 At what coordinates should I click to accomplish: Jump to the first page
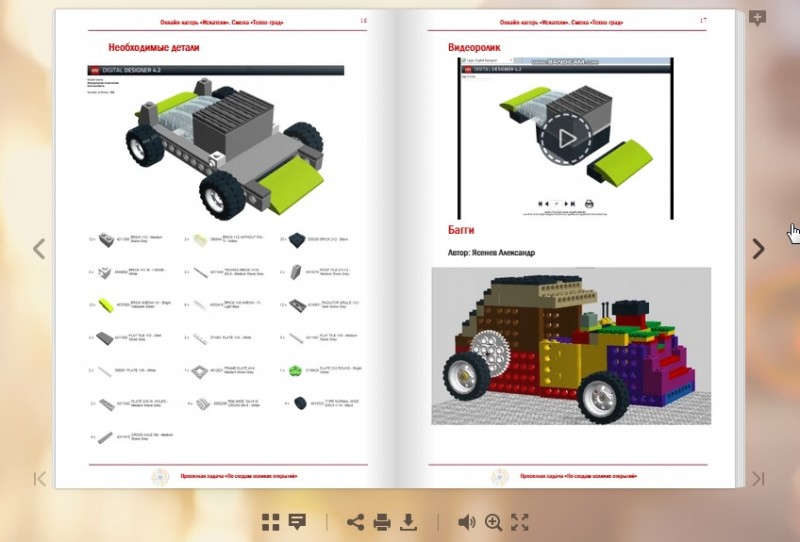click(40, 479)
